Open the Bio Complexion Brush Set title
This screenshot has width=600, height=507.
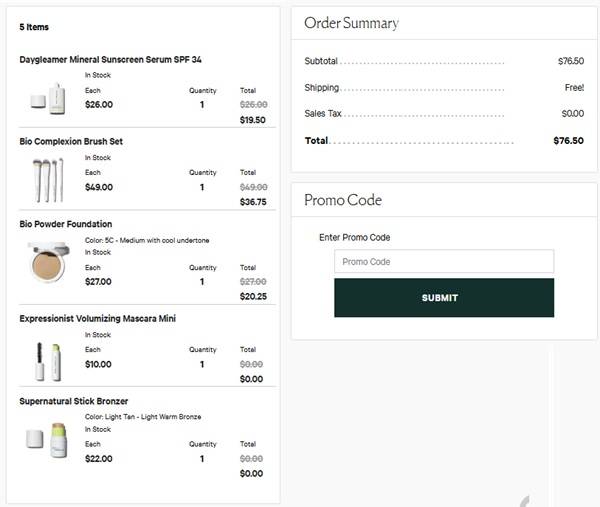71,142
